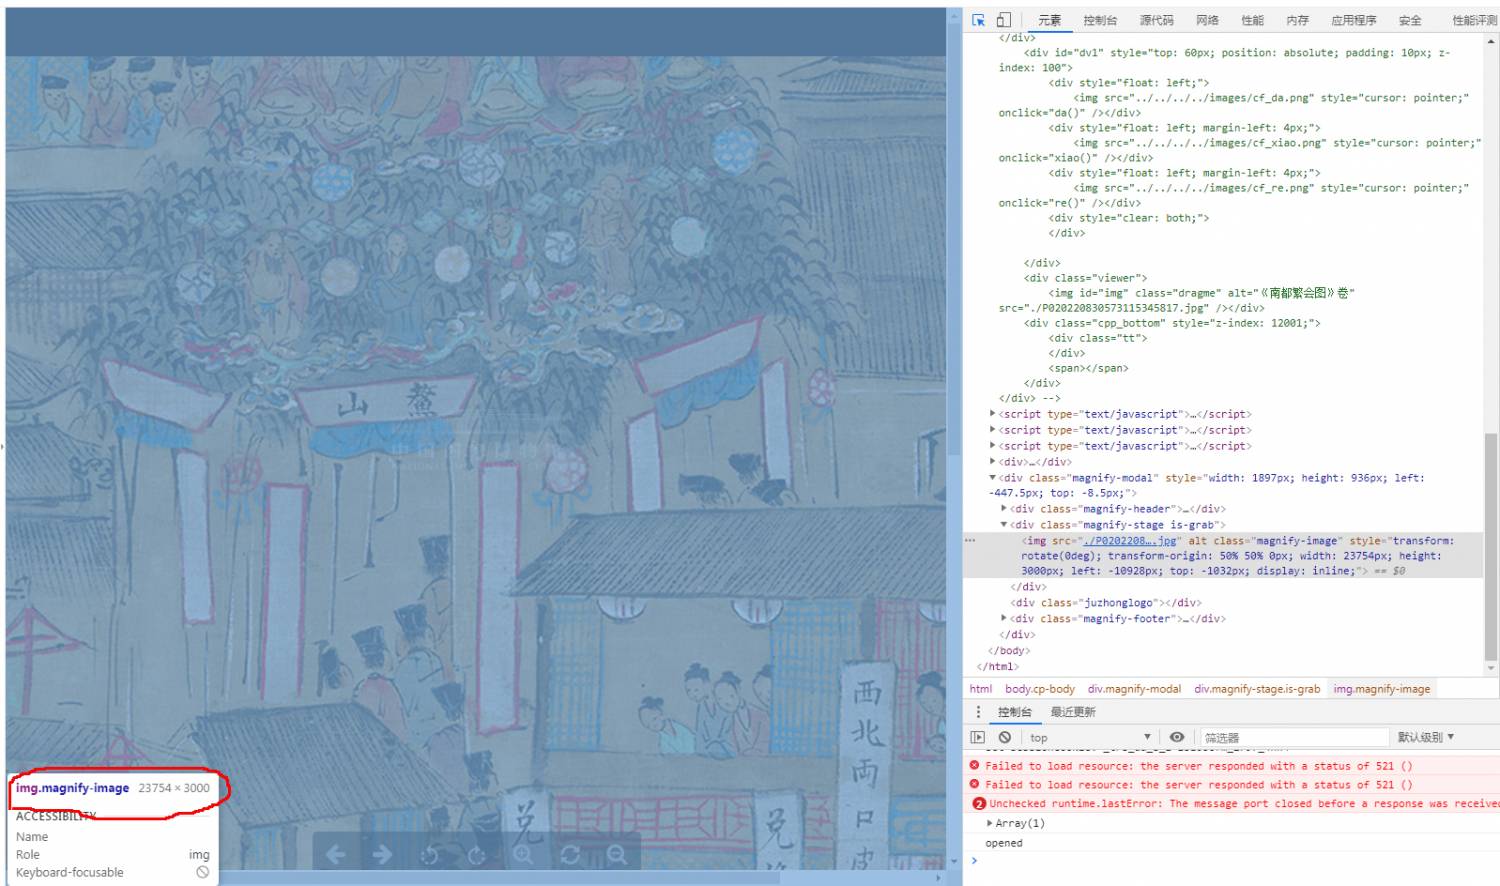Screen dimensions: 1500x886
Task: Show the console sidebar panel icon
Action: [978, 737]
